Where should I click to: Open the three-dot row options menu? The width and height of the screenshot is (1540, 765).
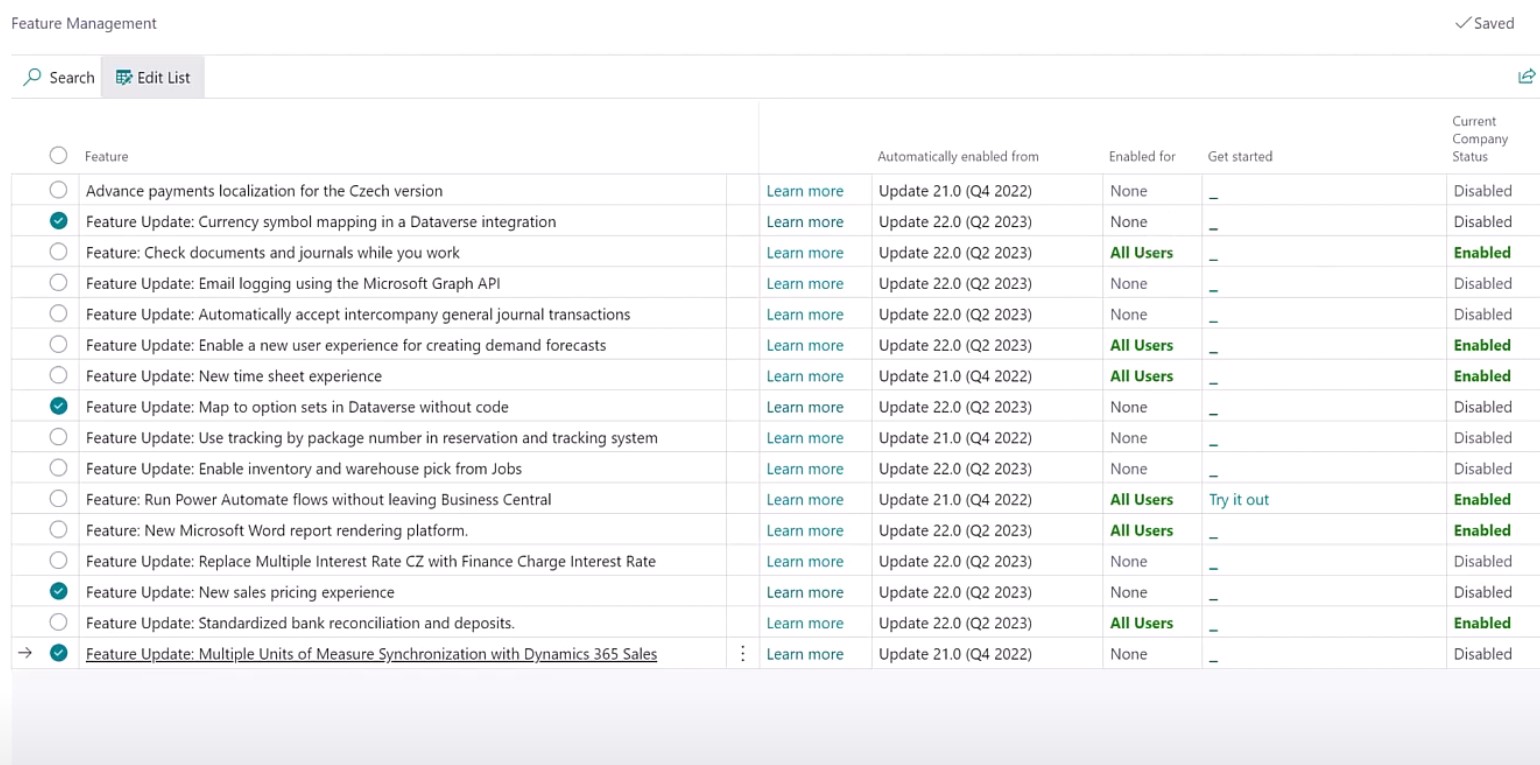click(742, 654)
